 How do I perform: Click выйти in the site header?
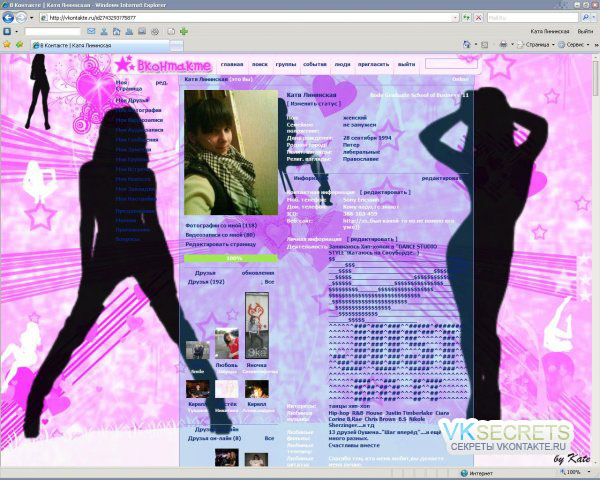coord(406,64)
